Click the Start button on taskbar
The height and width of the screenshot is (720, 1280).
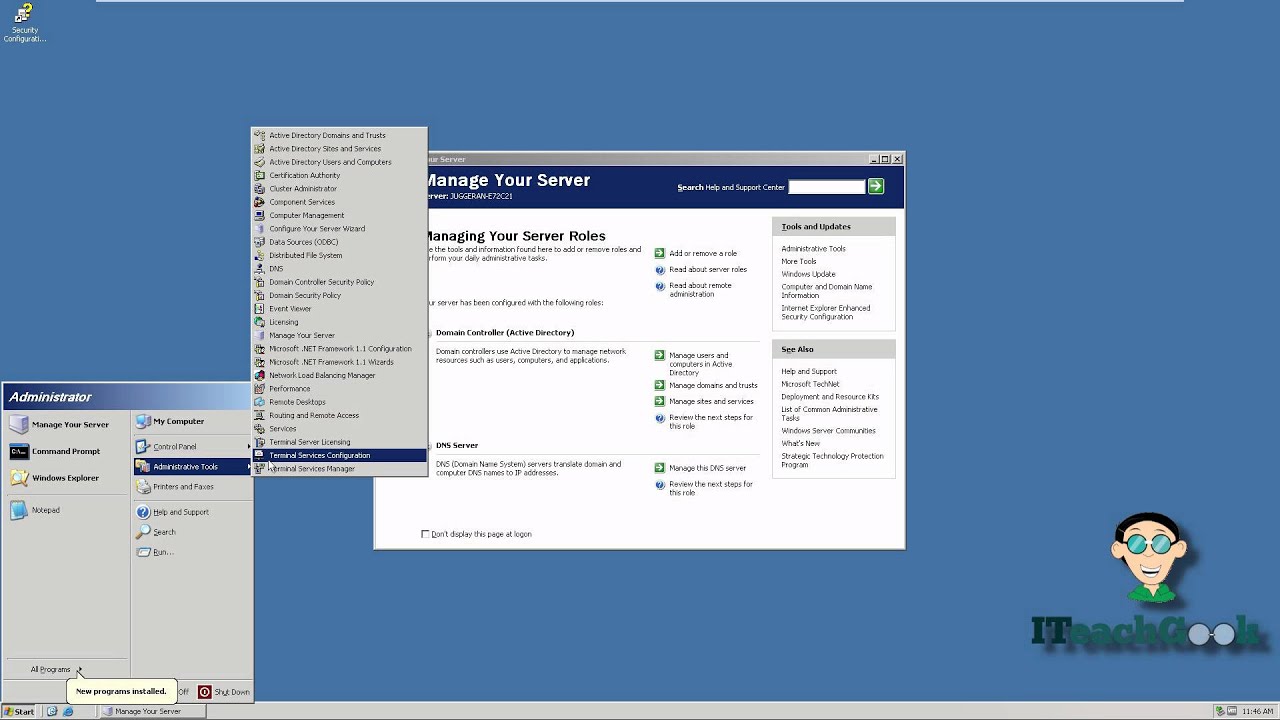click(x=19, y=711)
